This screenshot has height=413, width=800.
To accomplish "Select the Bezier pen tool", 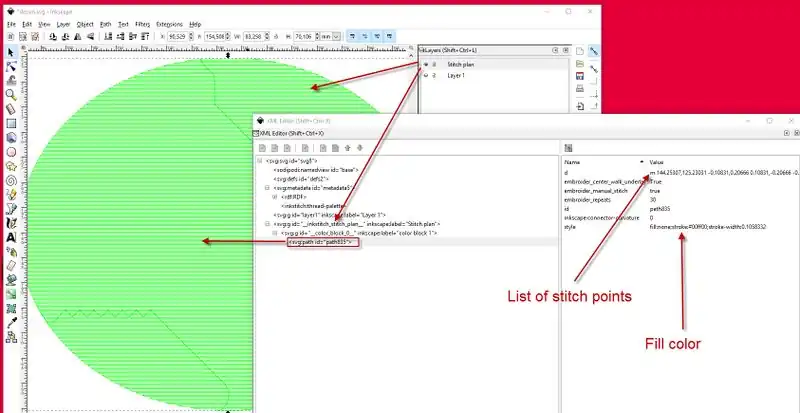I will point(11,209).
